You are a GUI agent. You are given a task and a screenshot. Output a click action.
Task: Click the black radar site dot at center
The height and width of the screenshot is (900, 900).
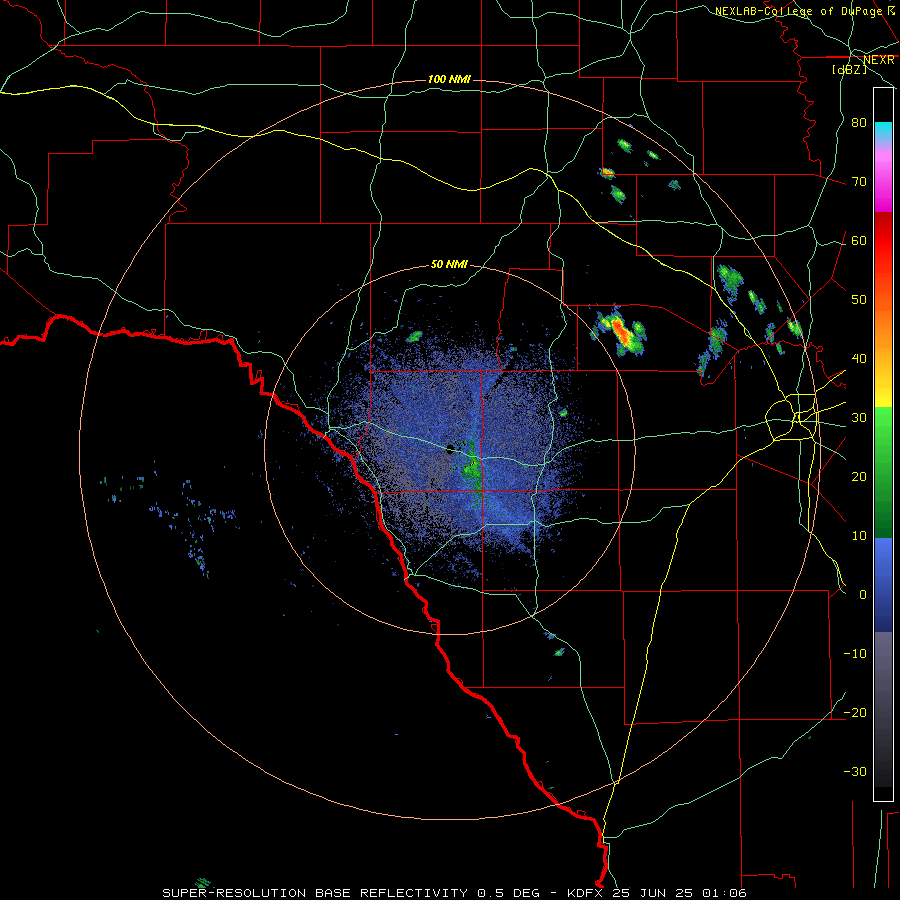coord(451,449)
